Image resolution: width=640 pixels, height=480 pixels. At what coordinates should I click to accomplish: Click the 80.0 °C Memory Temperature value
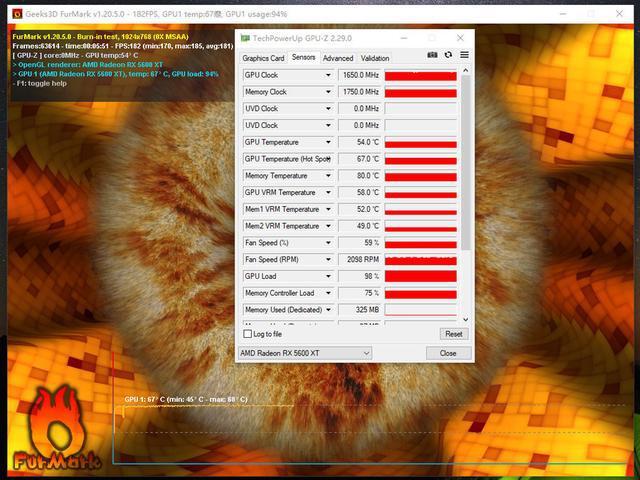tap(360, 176)
